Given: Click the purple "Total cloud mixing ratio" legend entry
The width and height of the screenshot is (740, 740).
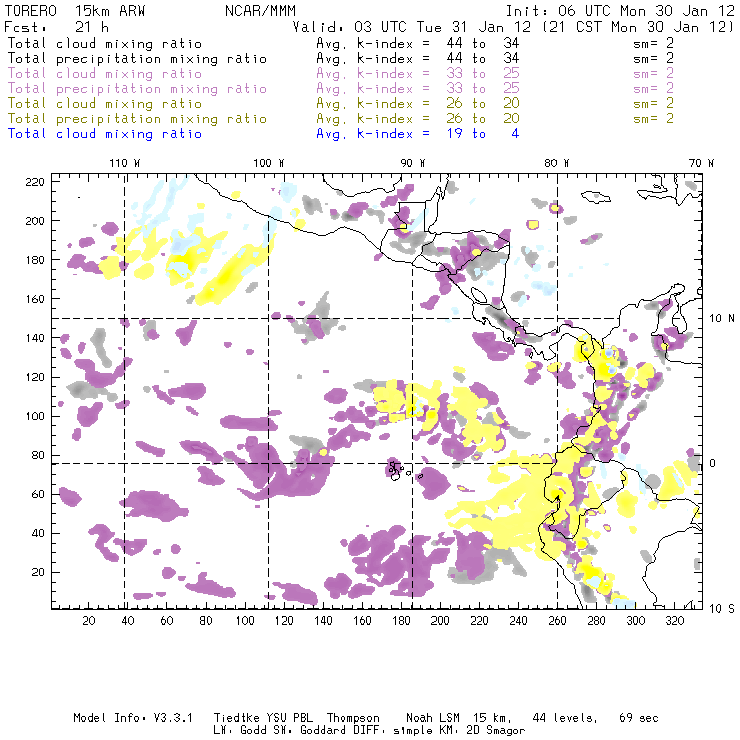Looking at the screenshot, I should (x=105, y=74).
